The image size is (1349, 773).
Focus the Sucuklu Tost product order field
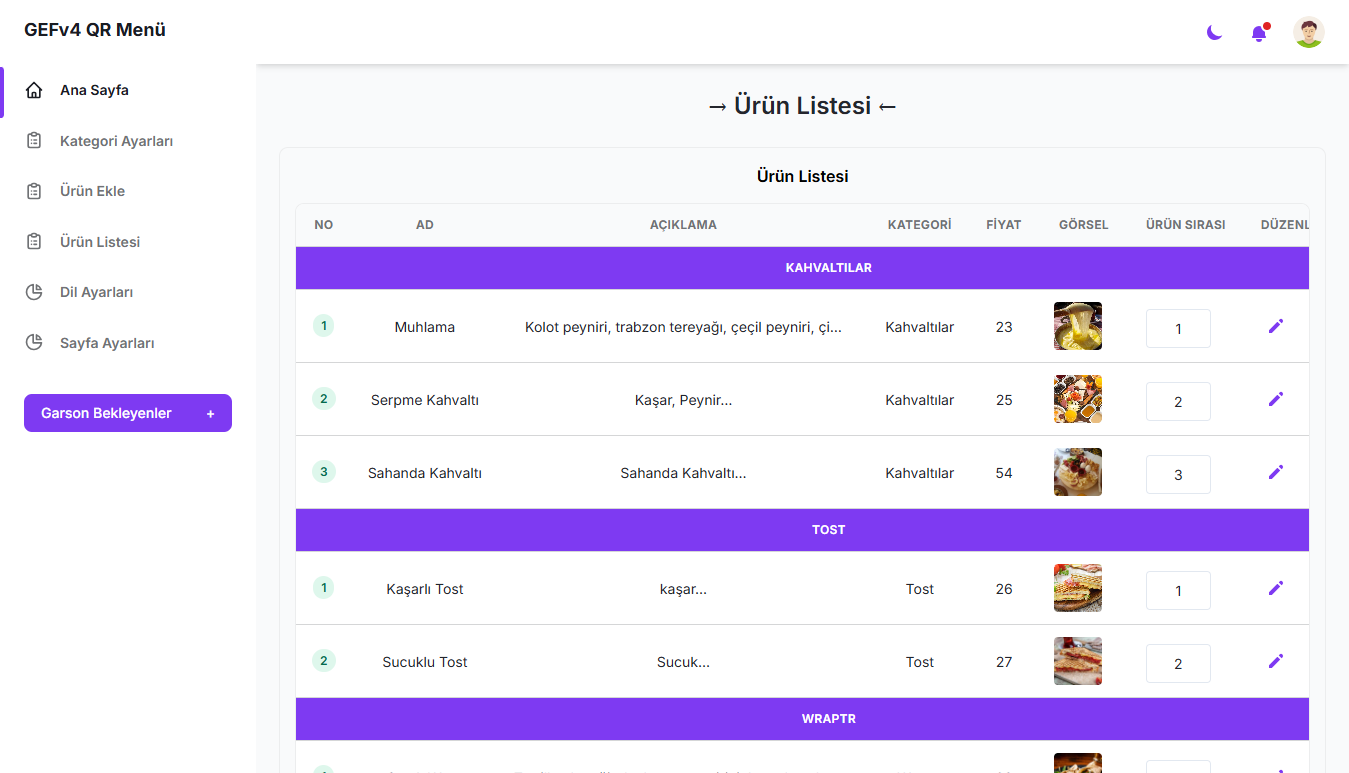[1178, 663]
